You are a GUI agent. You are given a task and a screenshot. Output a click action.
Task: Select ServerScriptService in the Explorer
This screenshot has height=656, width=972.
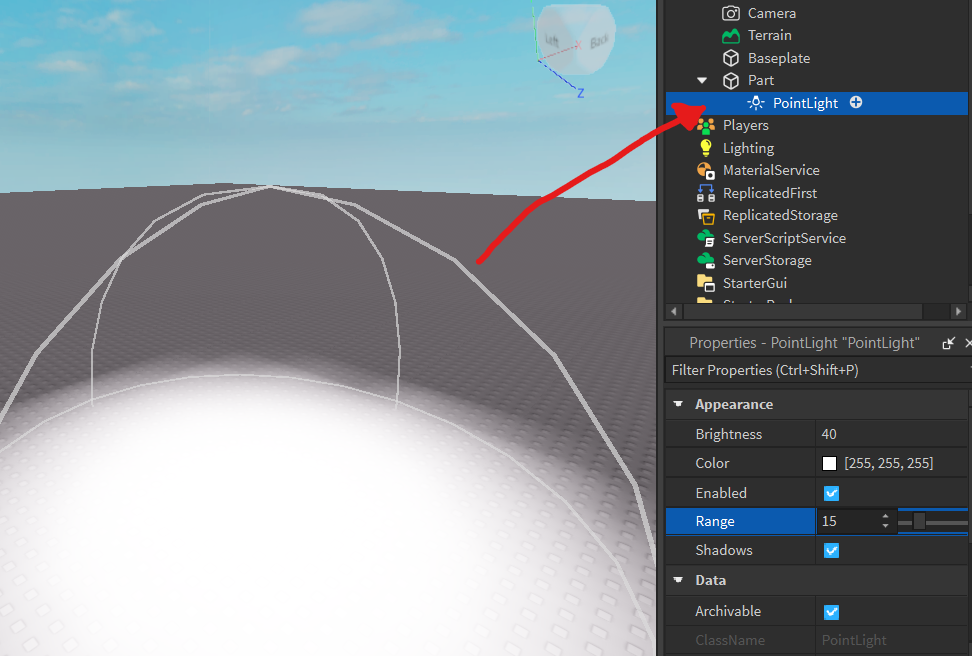point(784,238)
